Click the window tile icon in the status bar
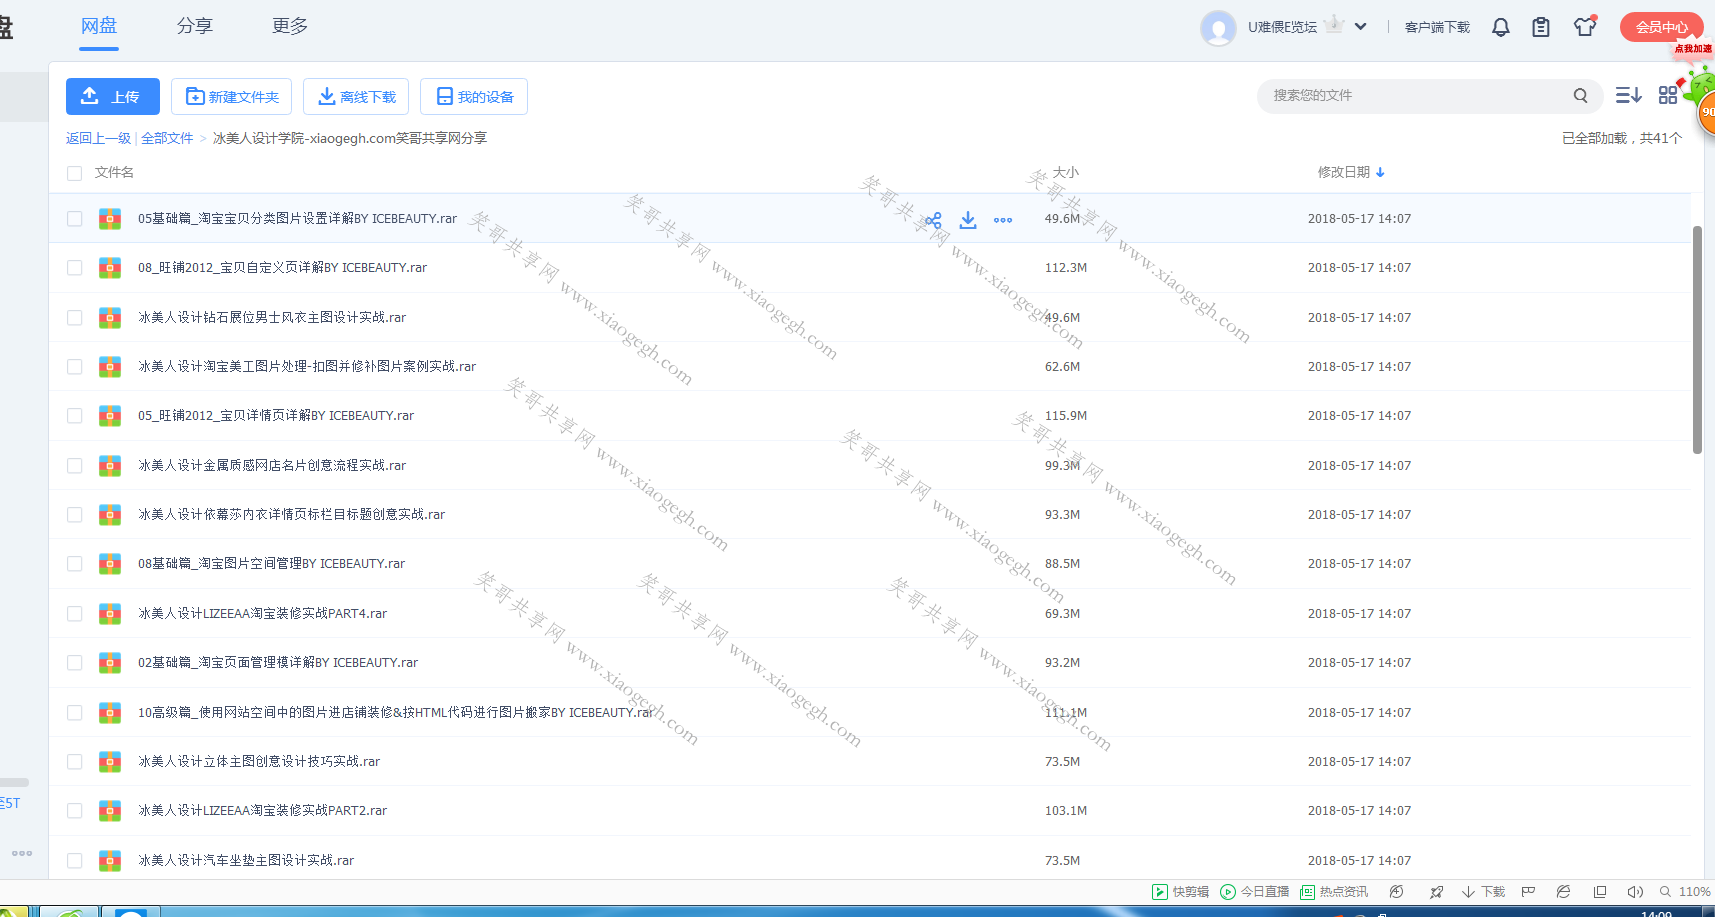This screenshot has height=917, width=1715. click(x=1600, y=892)
